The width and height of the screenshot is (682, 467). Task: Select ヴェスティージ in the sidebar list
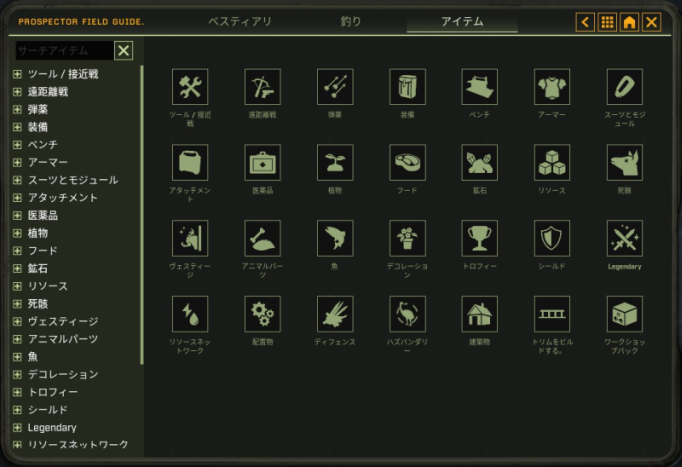(63, 321)
